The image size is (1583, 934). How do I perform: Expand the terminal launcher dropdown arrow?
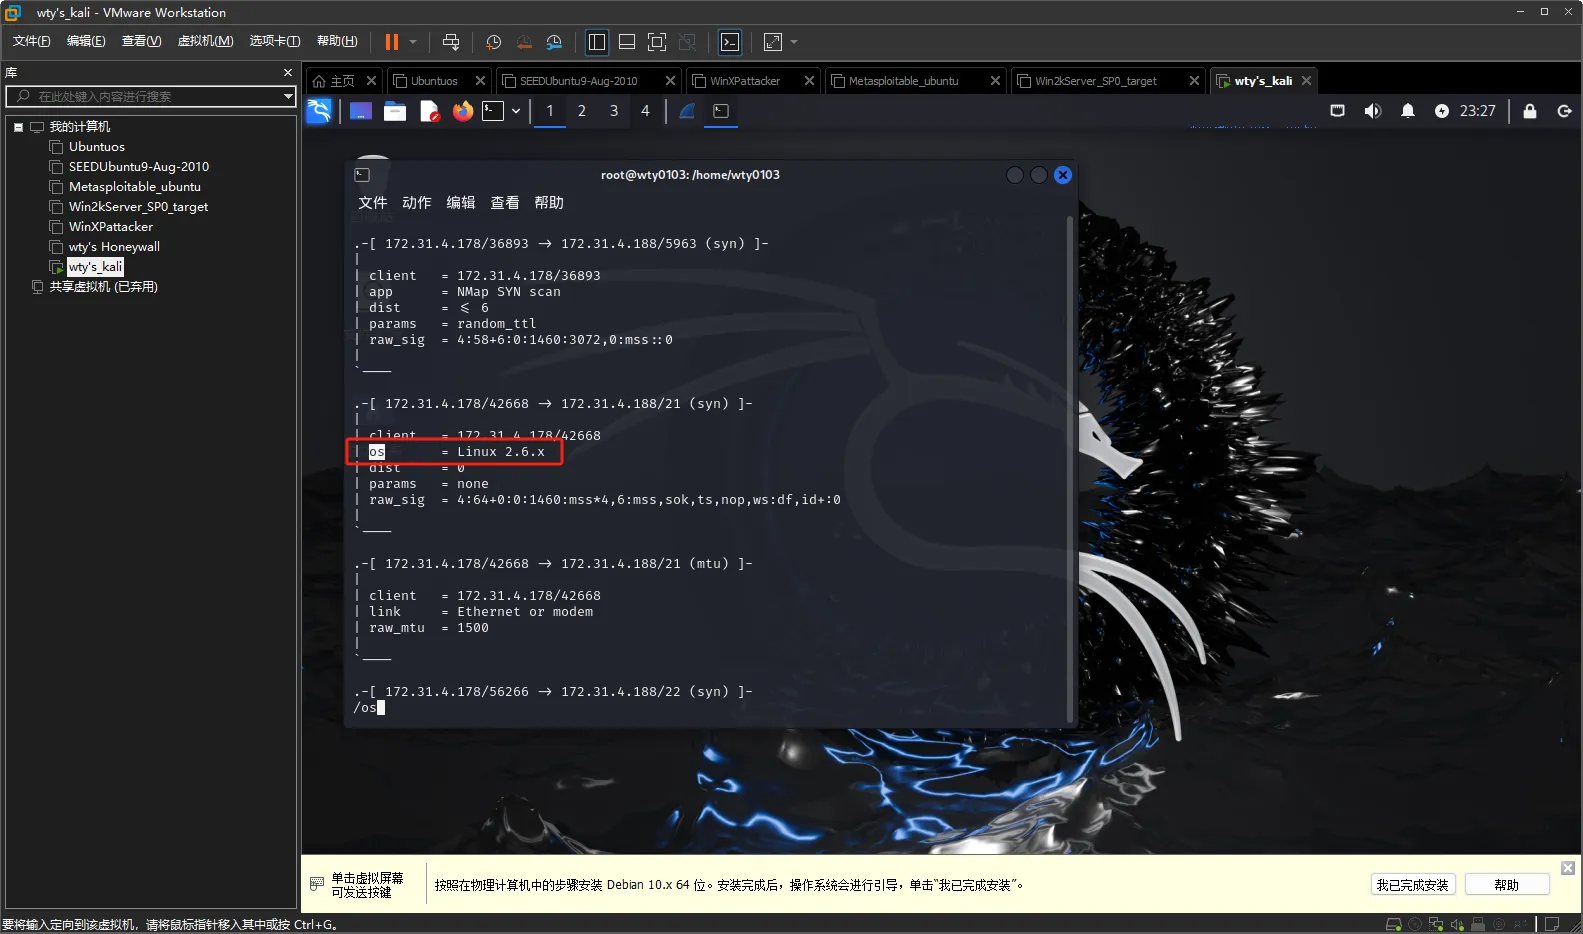tap(516, 111)
